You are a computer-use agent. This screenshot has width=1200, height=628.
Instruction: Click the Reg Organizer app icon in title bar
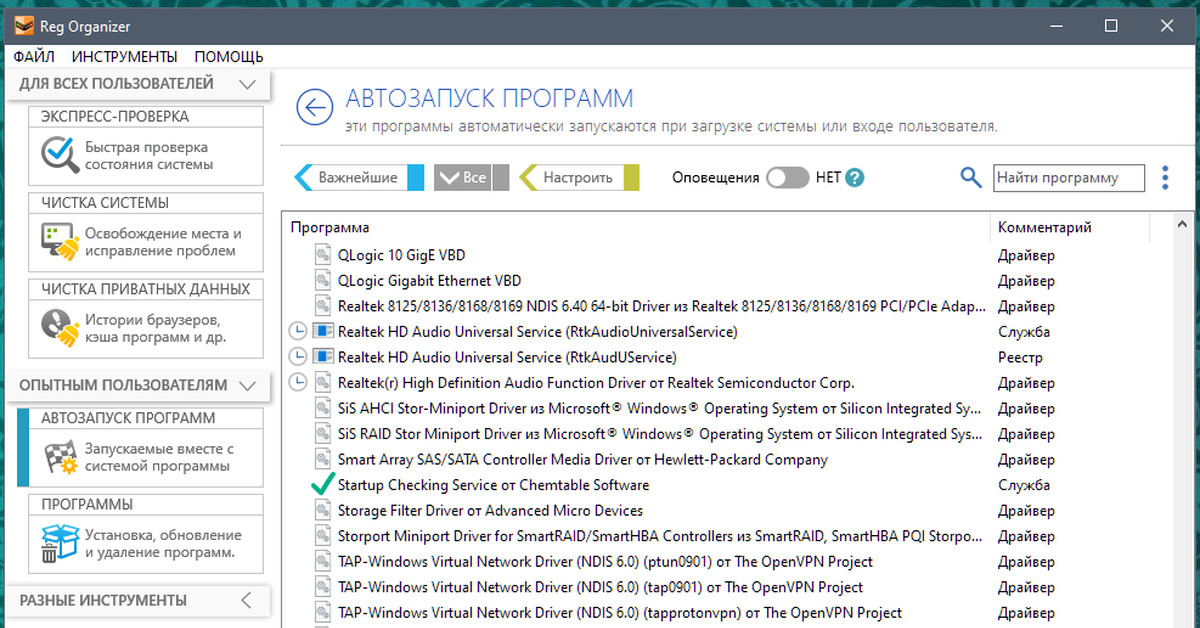point(24,26)
